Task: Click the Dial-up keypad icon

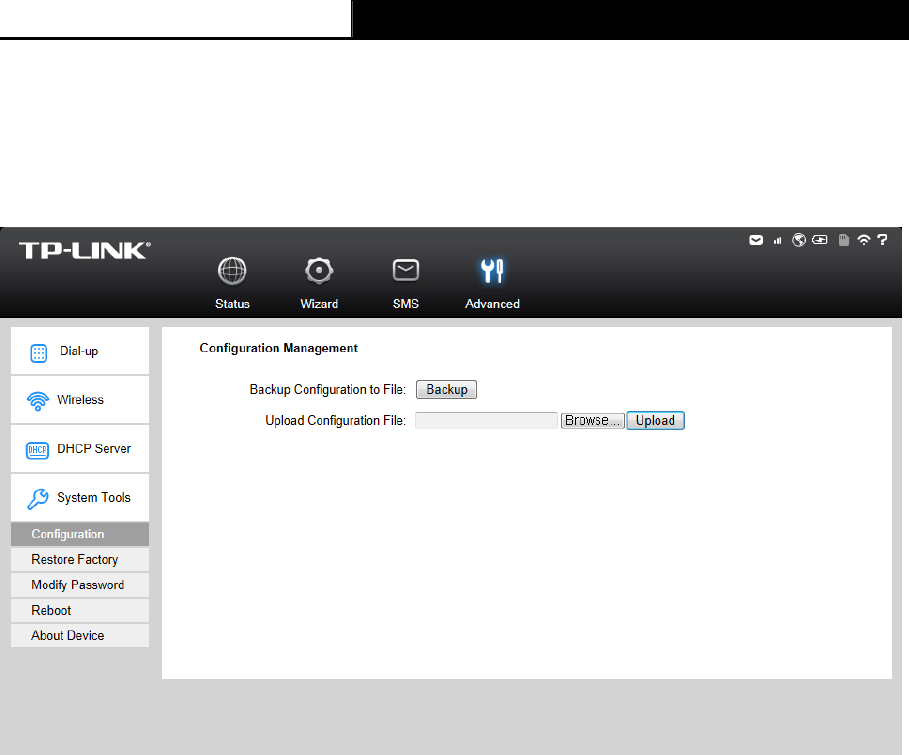Action: click(x=38, y=353)
